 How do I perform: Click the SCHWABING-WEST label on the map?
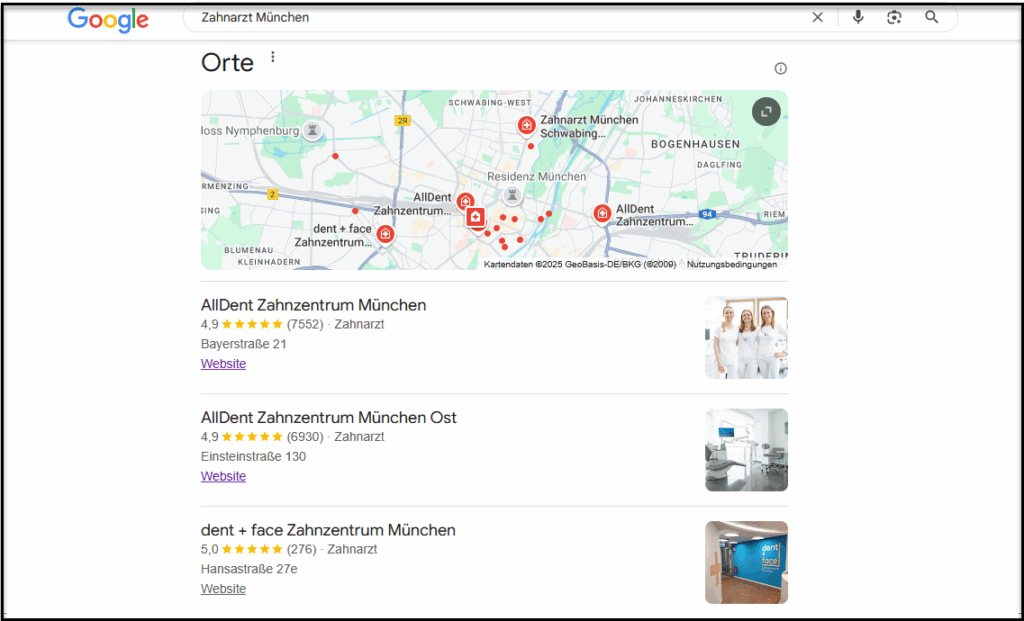tap(489, 103)
